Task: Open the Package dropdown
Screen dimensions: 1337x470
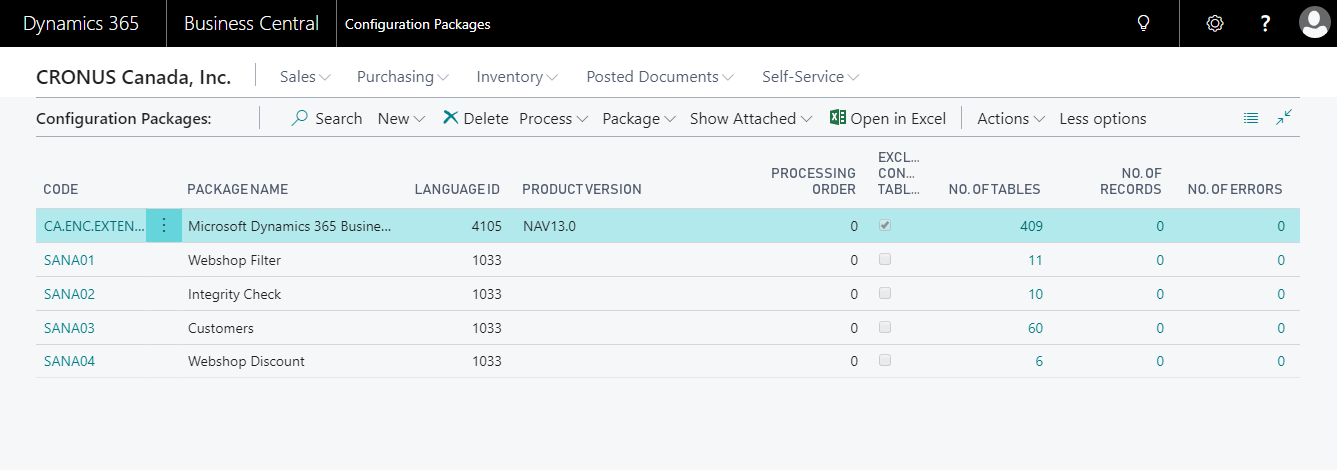Action: (639, 118)
